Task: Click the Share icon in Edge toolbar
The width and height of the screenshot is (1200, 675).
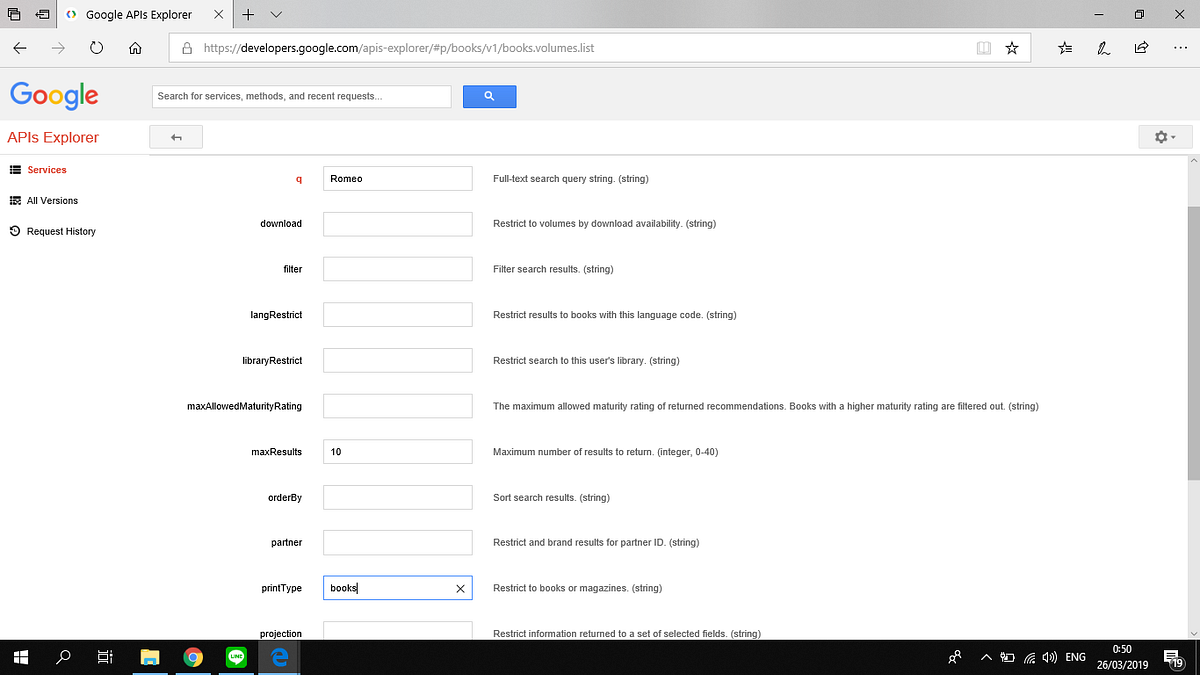Action: coord(1142,46)
